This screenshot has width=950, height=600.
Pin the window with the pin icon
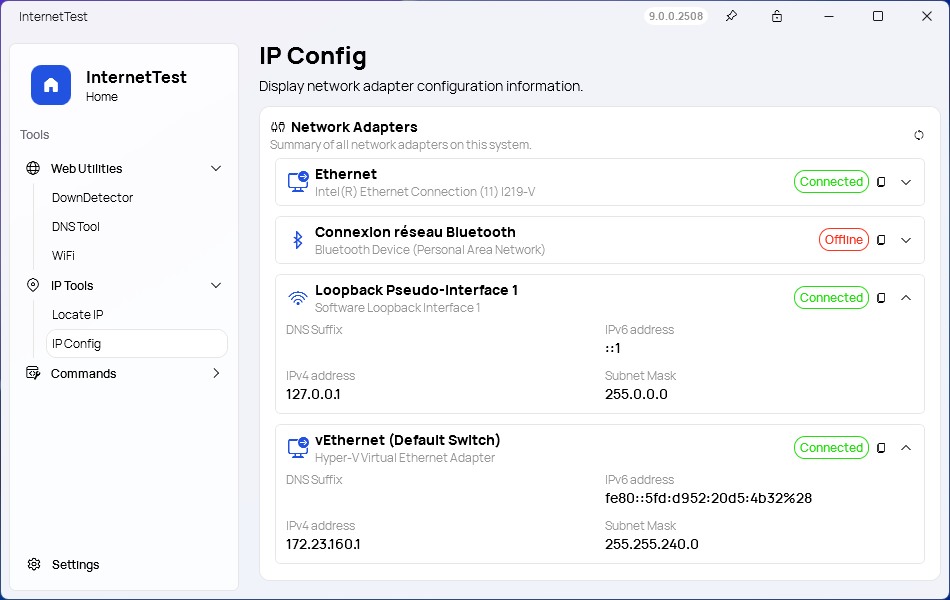coord(731,16)
